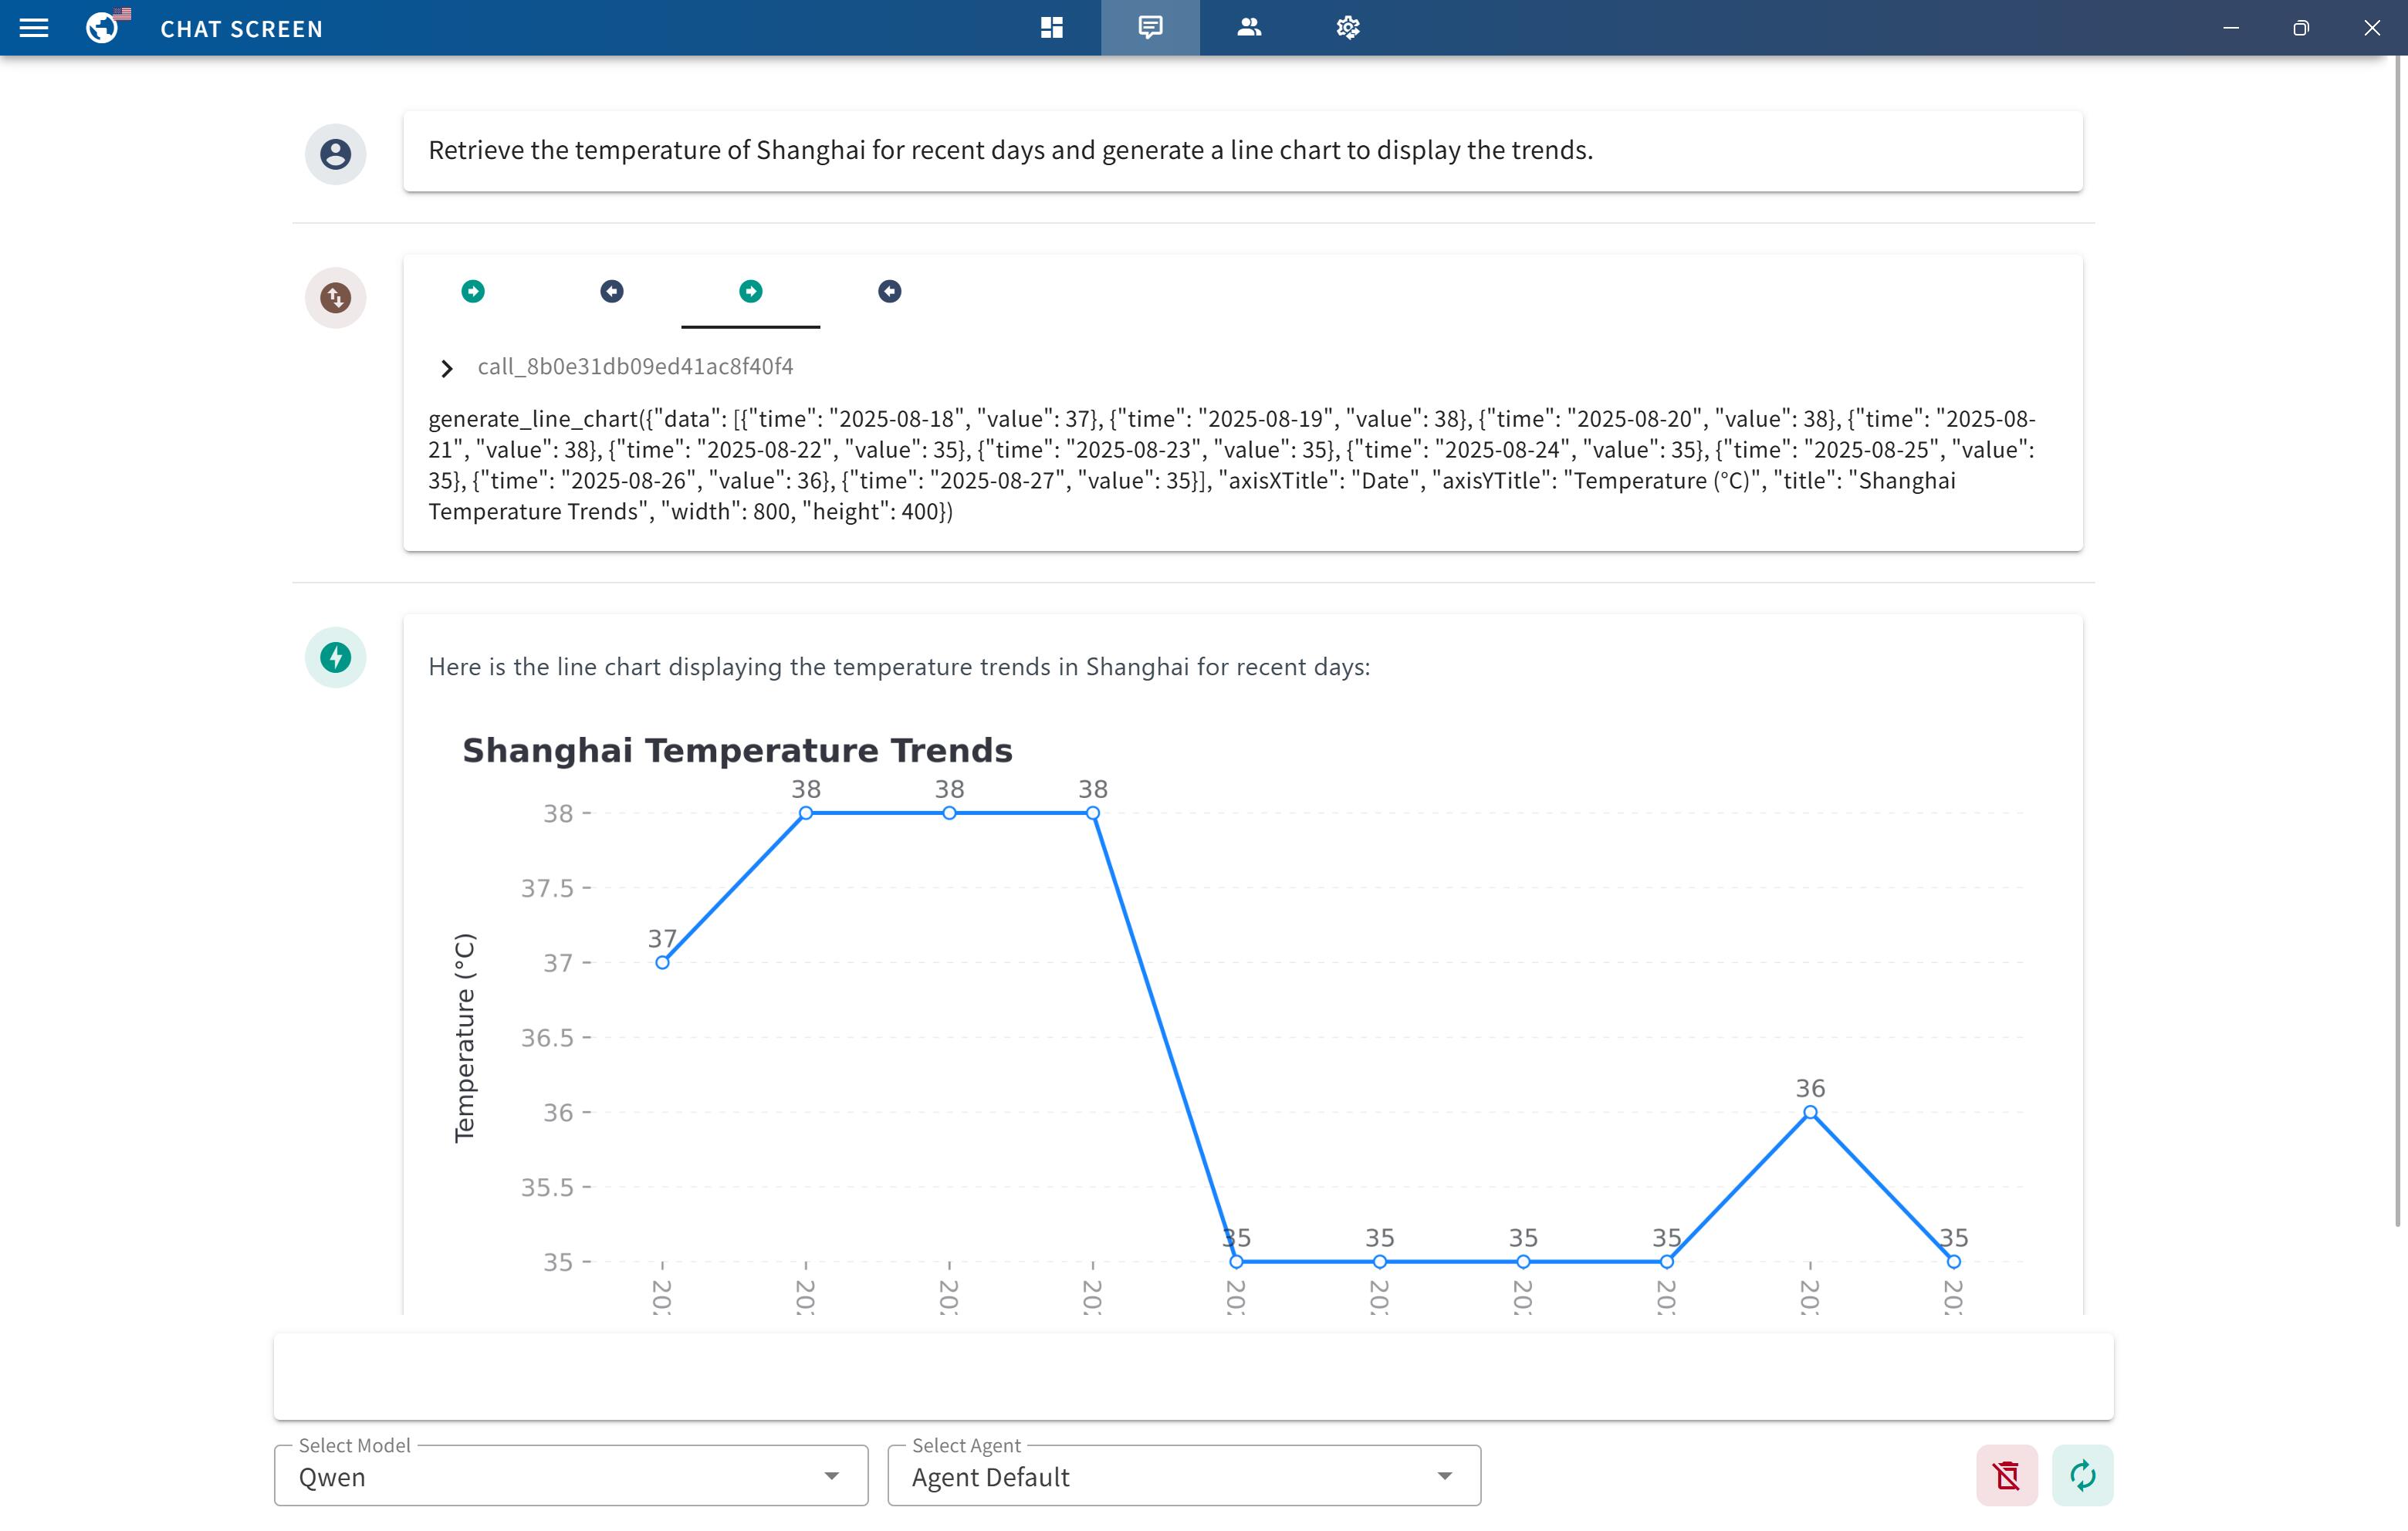The image size is (2408, 1531).
Task: Select the third green arrow tab
Action: tap(750, 291)
